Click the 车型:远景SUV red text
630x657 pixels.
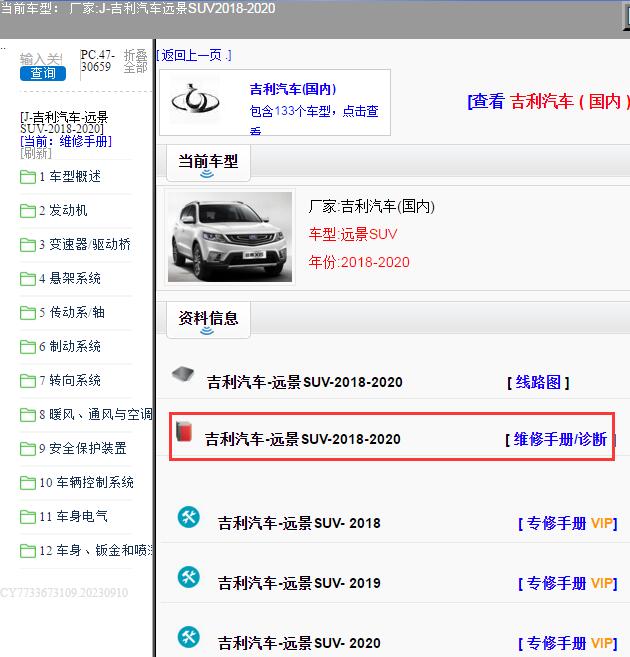[353, 234]
